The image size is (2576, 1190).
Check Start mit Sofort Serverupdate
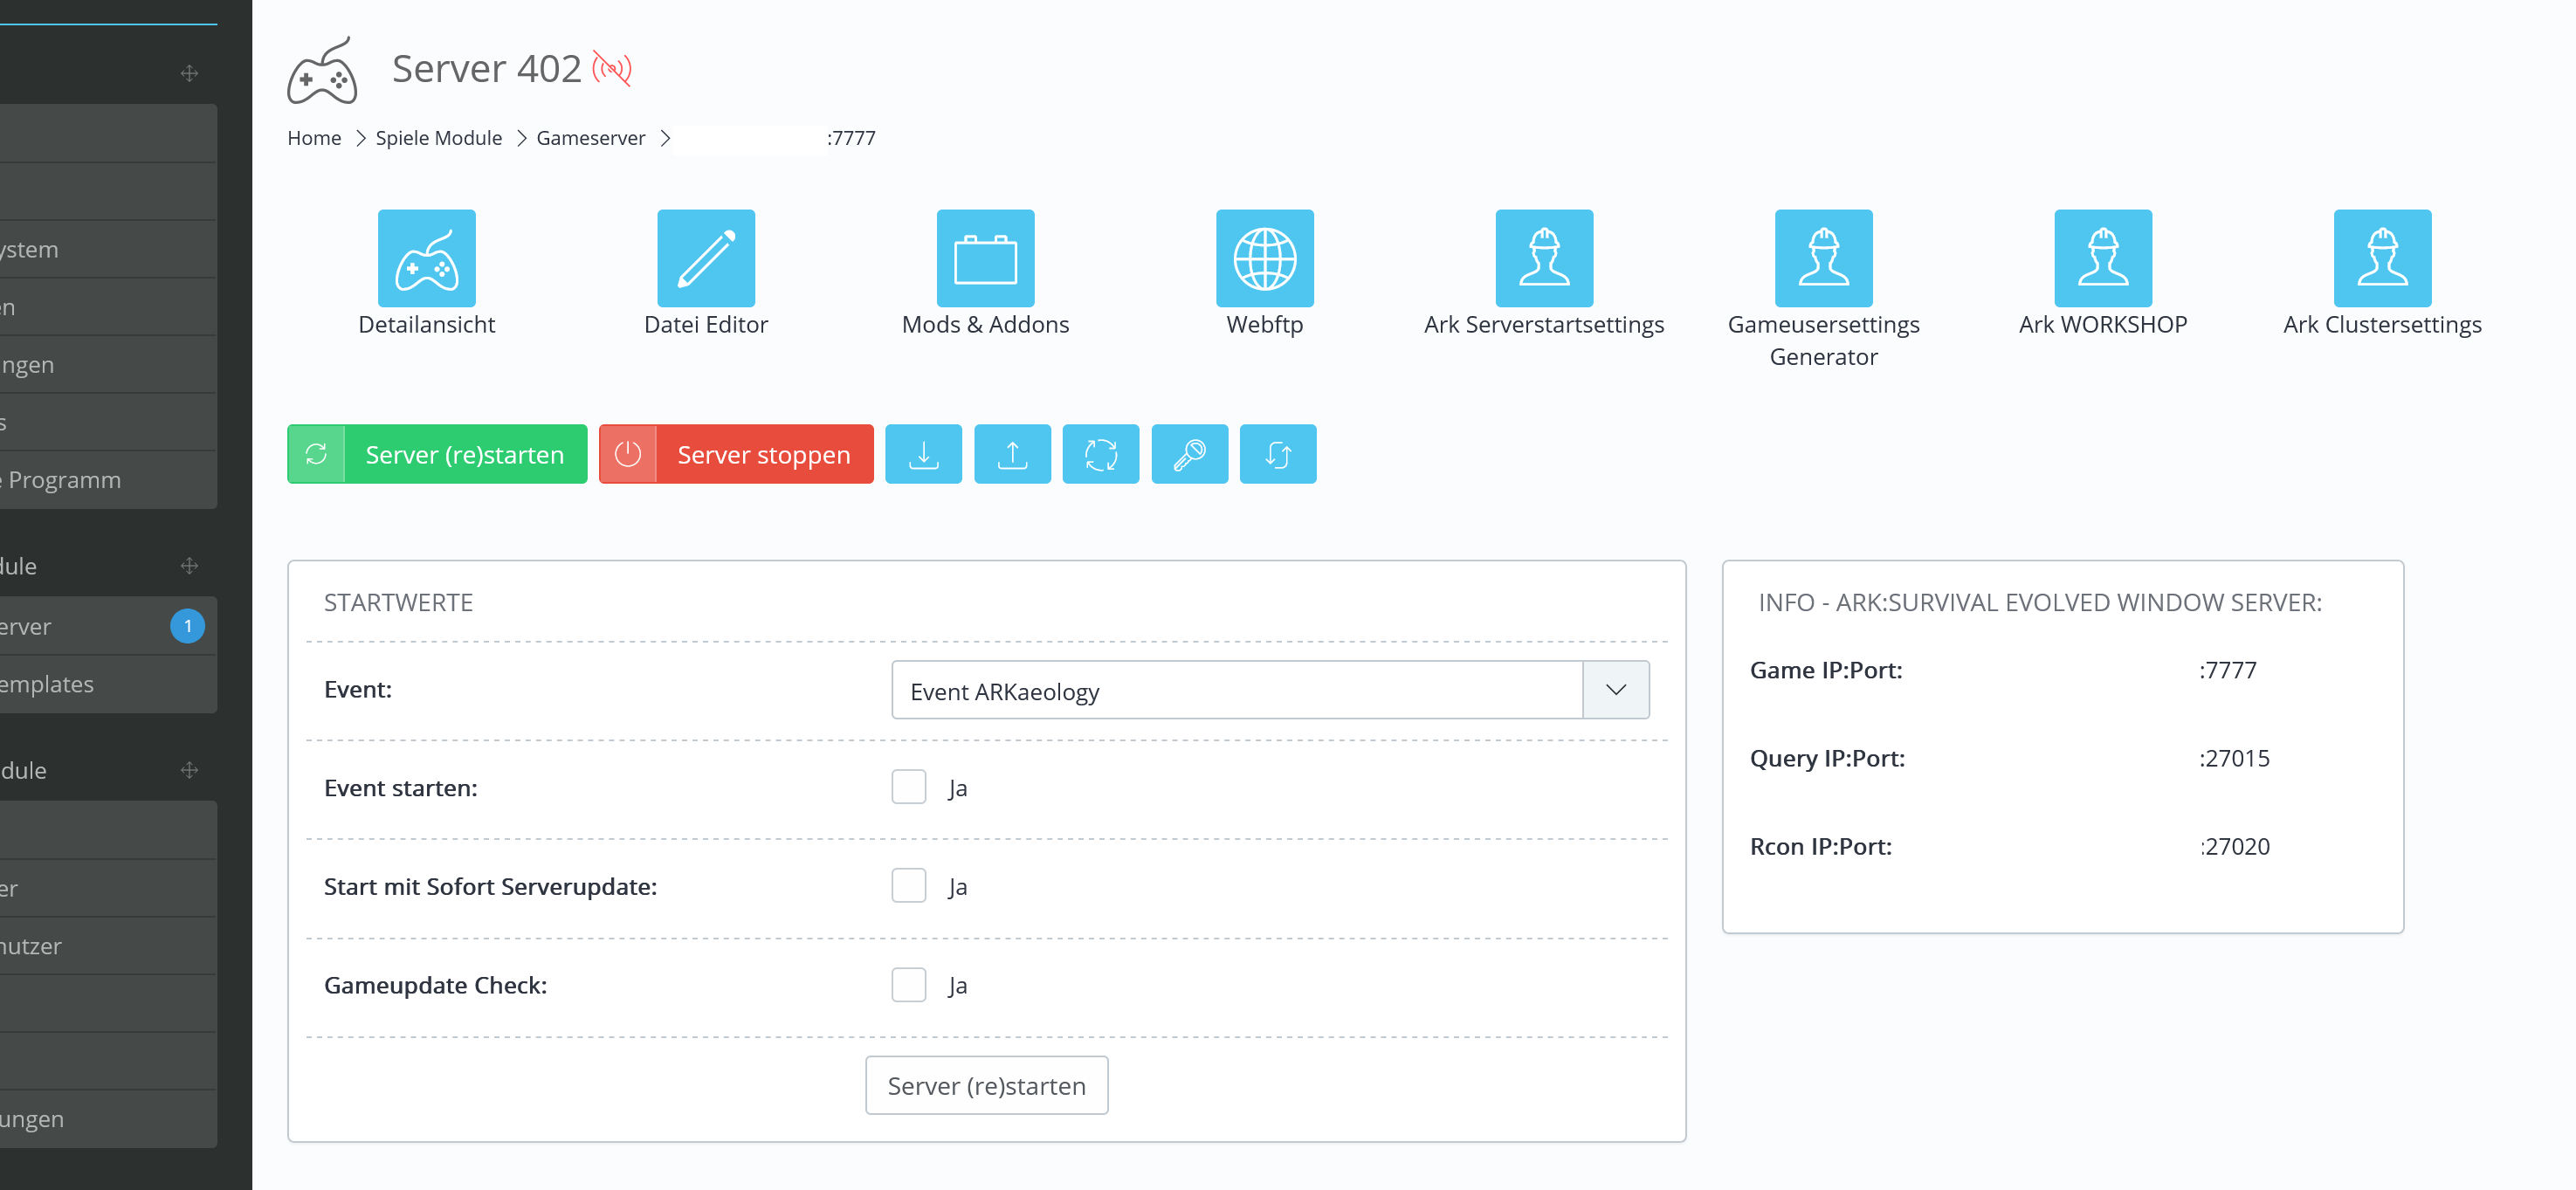(908, 886)
